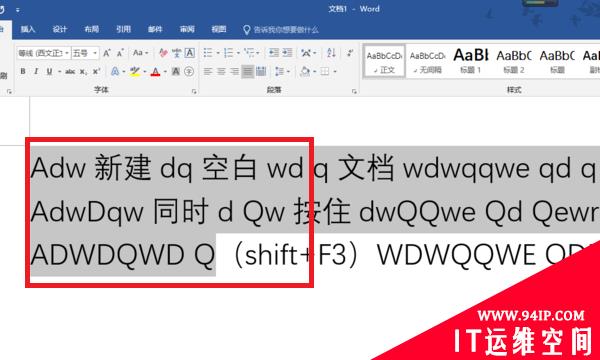Click Line and Paragraph Spacing icon

point(280,71)
